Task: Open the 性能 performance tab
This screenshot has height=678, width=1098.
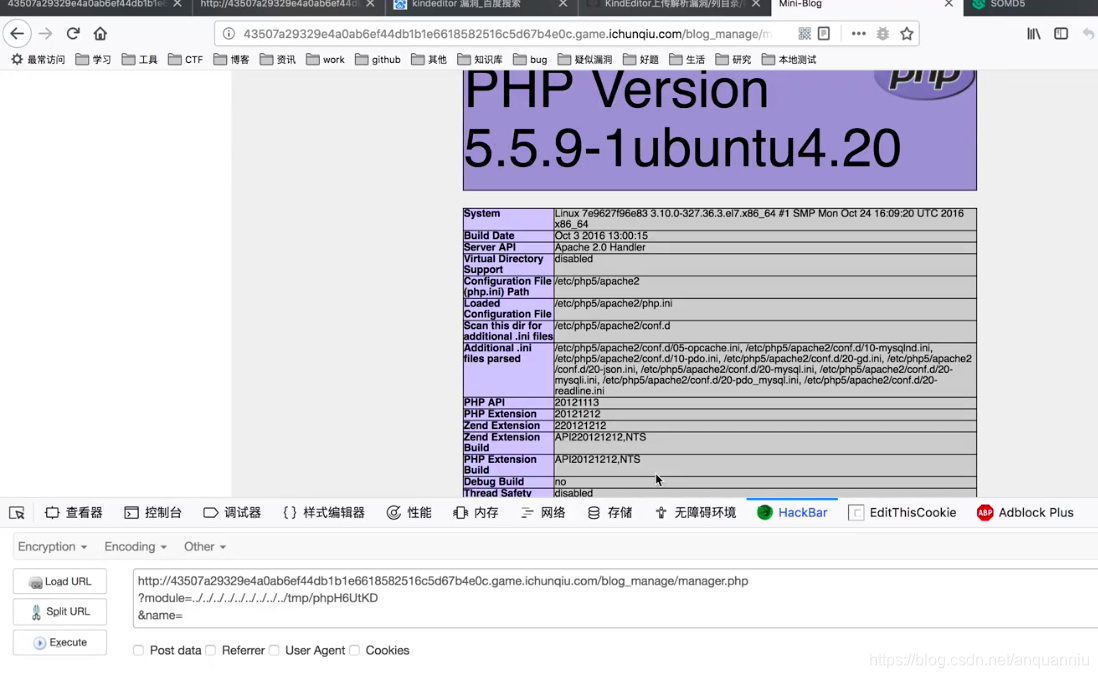Action: tap(409, 513)
